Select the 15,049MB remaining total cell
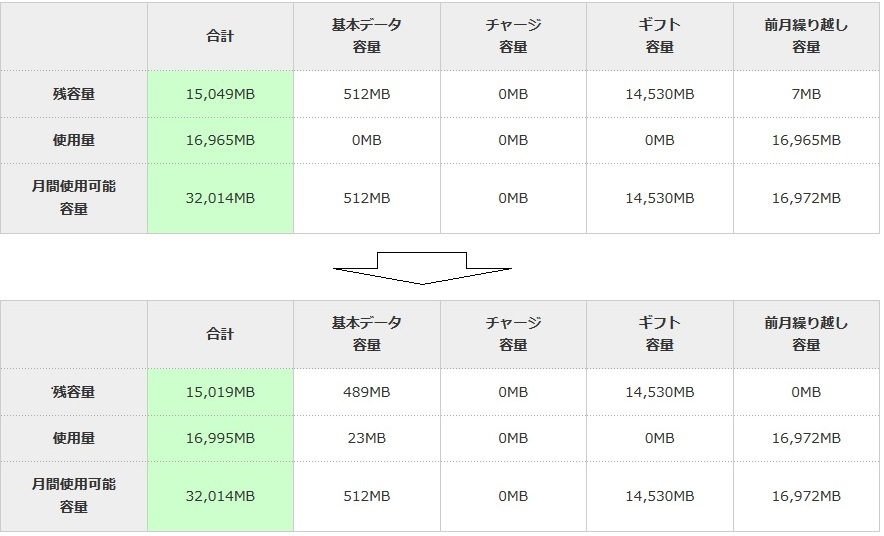The width and height of the screenshot is (884, 536). (220, 94)
